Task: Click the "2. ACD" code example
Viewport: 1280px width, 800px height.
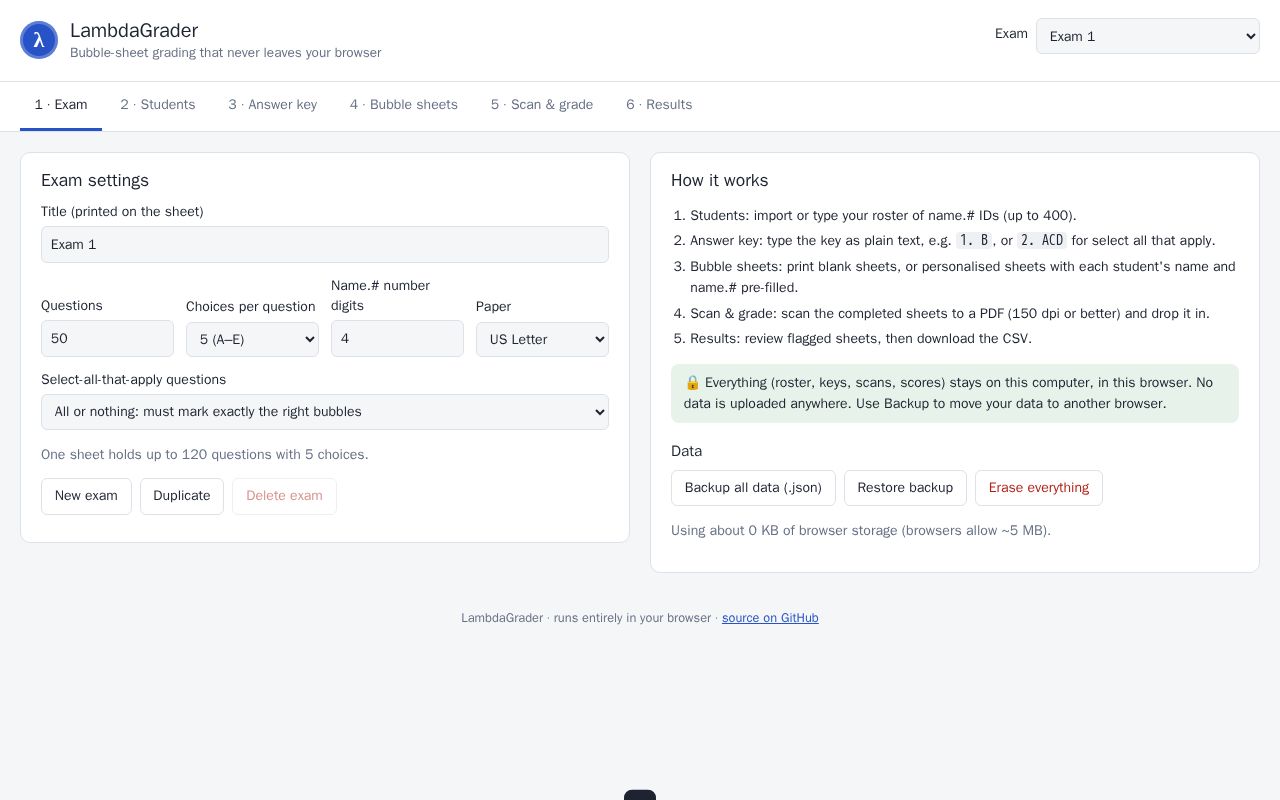Action: pyautogui.click(x=1042, y=241)
